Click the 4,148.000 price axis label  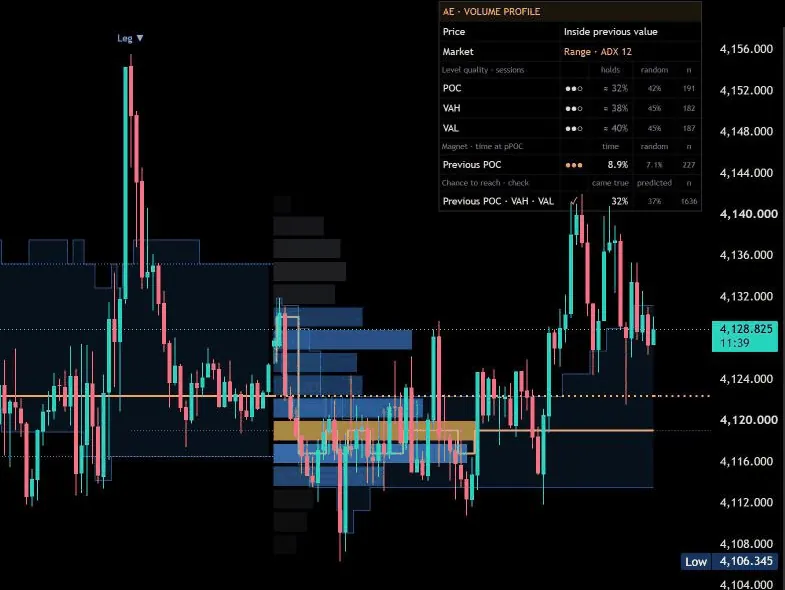(746, 132)
